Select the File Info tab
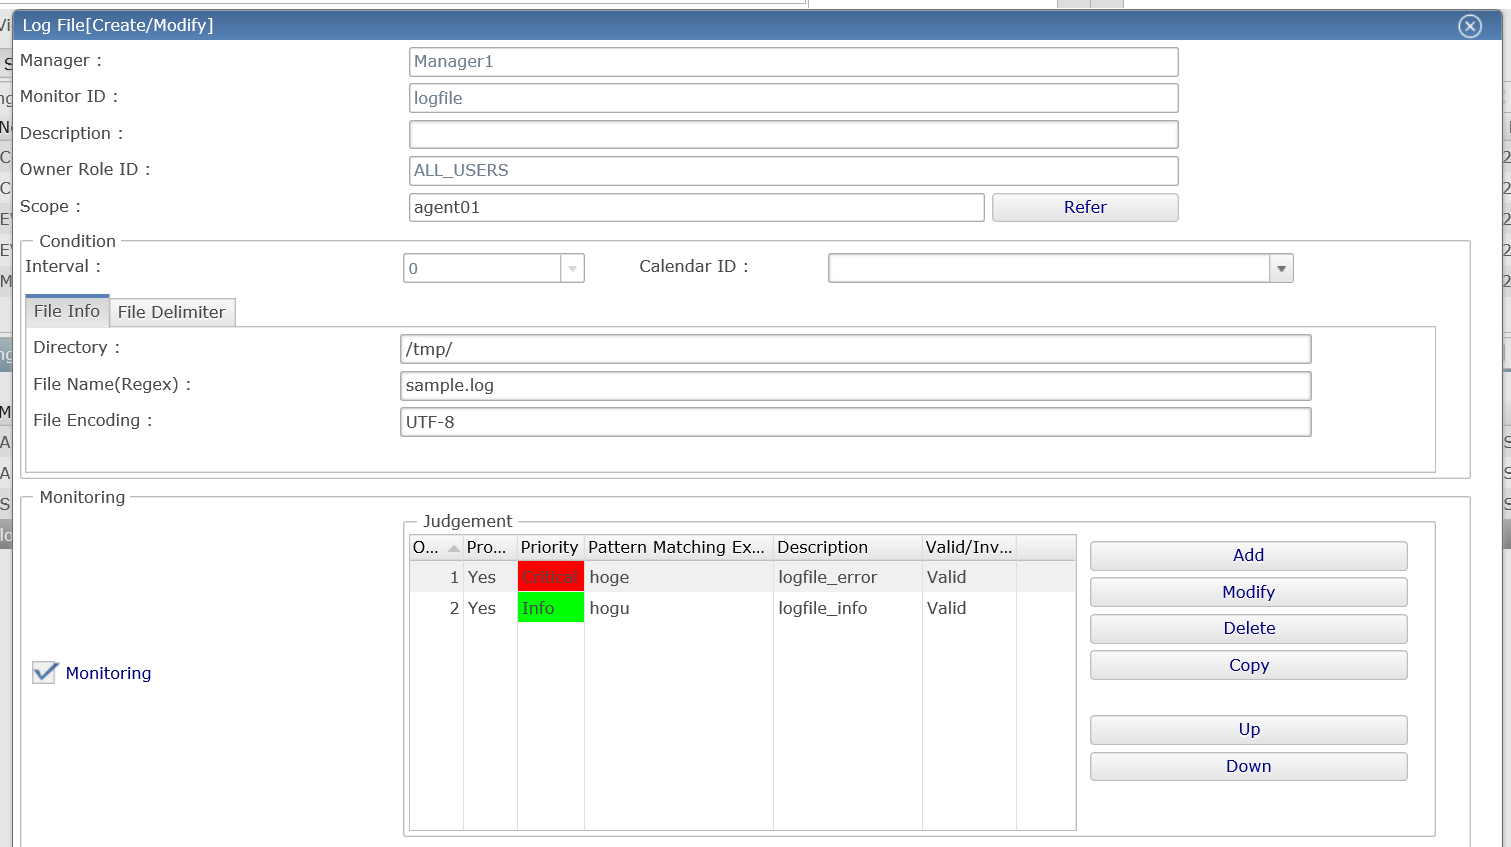The height and width of the screenshot is (847, 1511). tap(66, 311)
